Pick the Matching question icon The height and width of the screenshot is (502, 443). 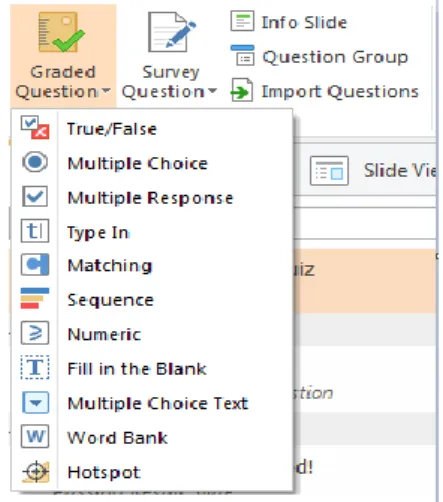coord(35,265)
